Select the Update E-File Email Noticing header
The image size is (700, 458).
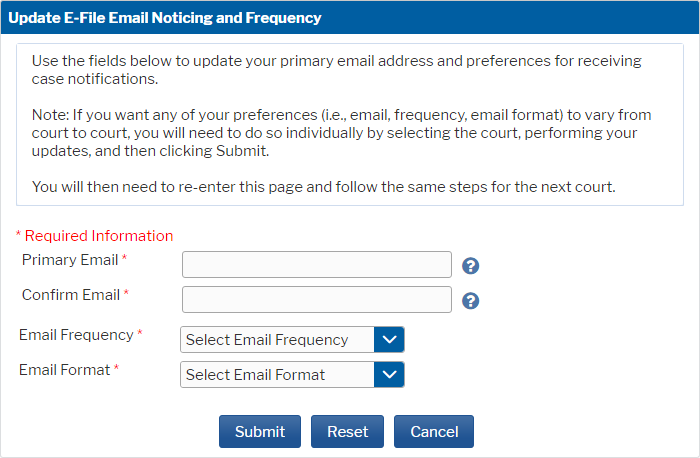coord(165,18)
